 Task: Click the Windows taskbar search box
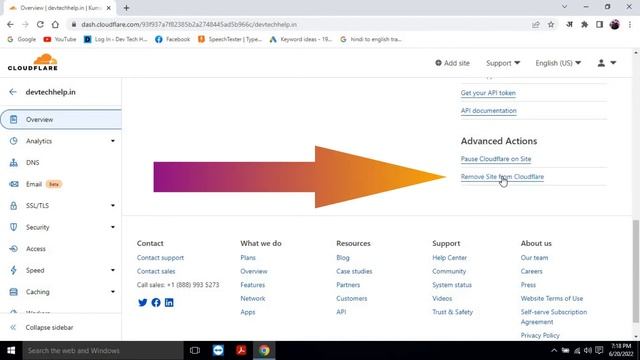[x=103, y=350]
